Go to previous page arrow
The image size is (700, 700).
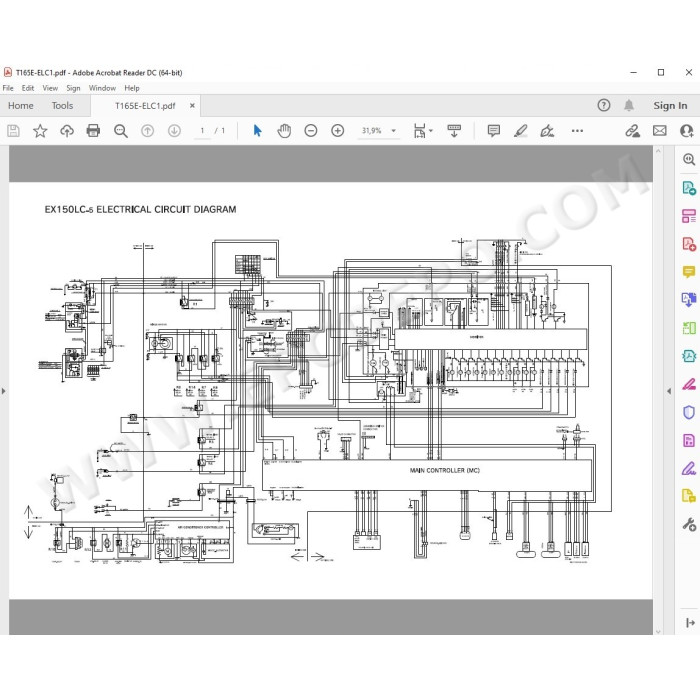(x=147, y=131)
